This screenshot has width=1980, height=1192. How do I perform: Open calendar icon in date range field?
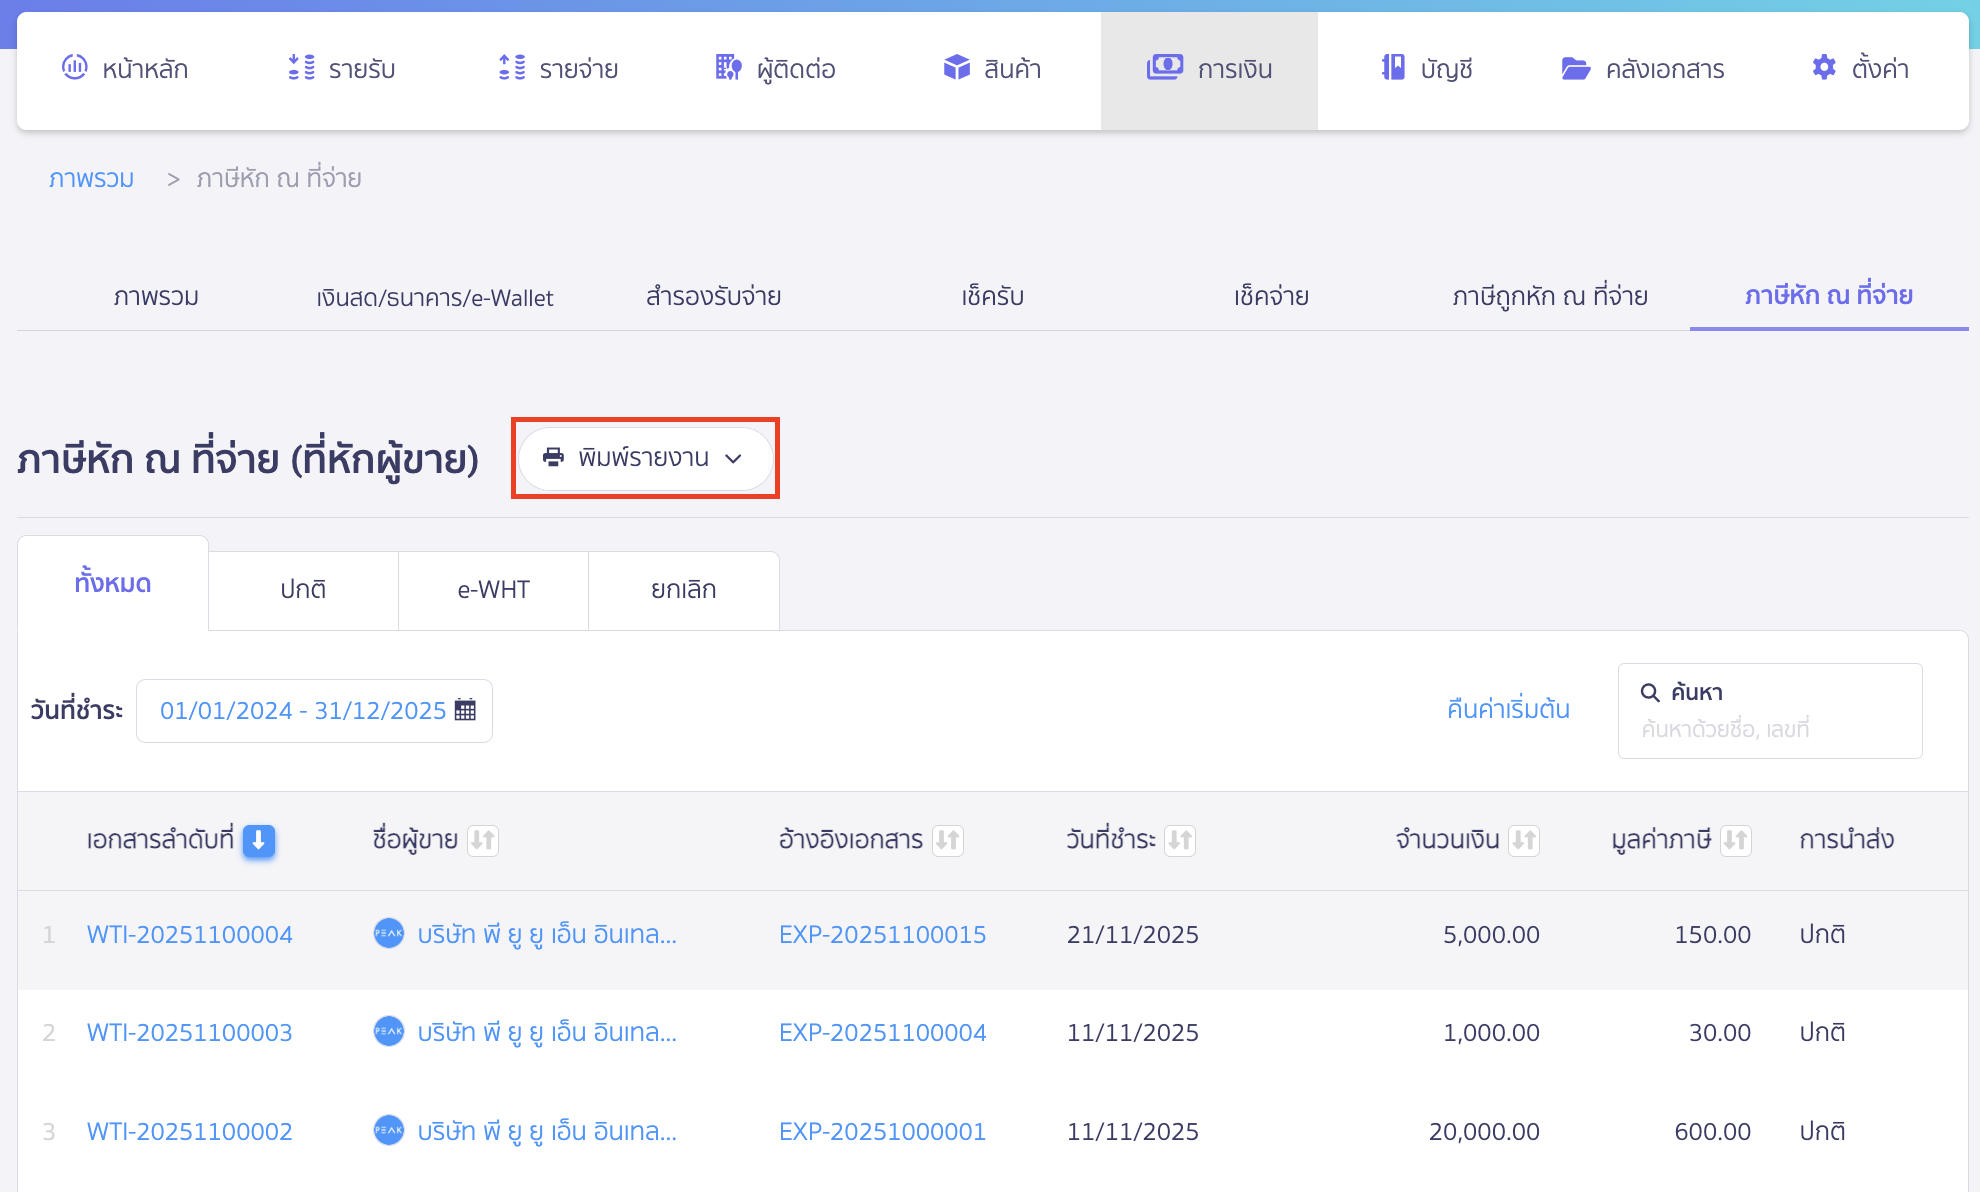click(x=465, y=710)
